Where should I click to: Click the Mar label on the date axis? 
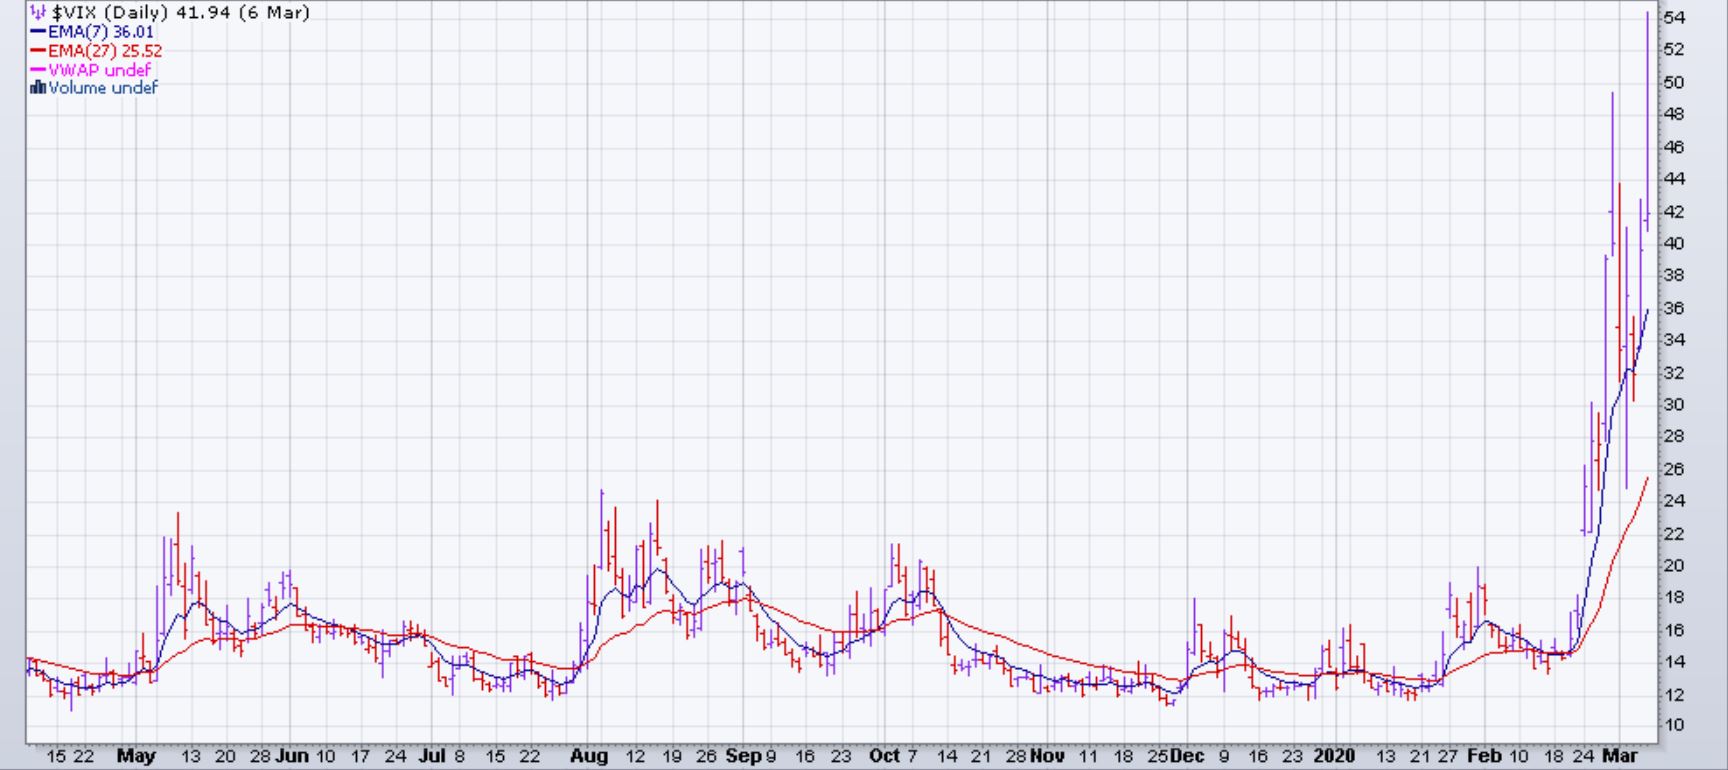click(1619, 756)
